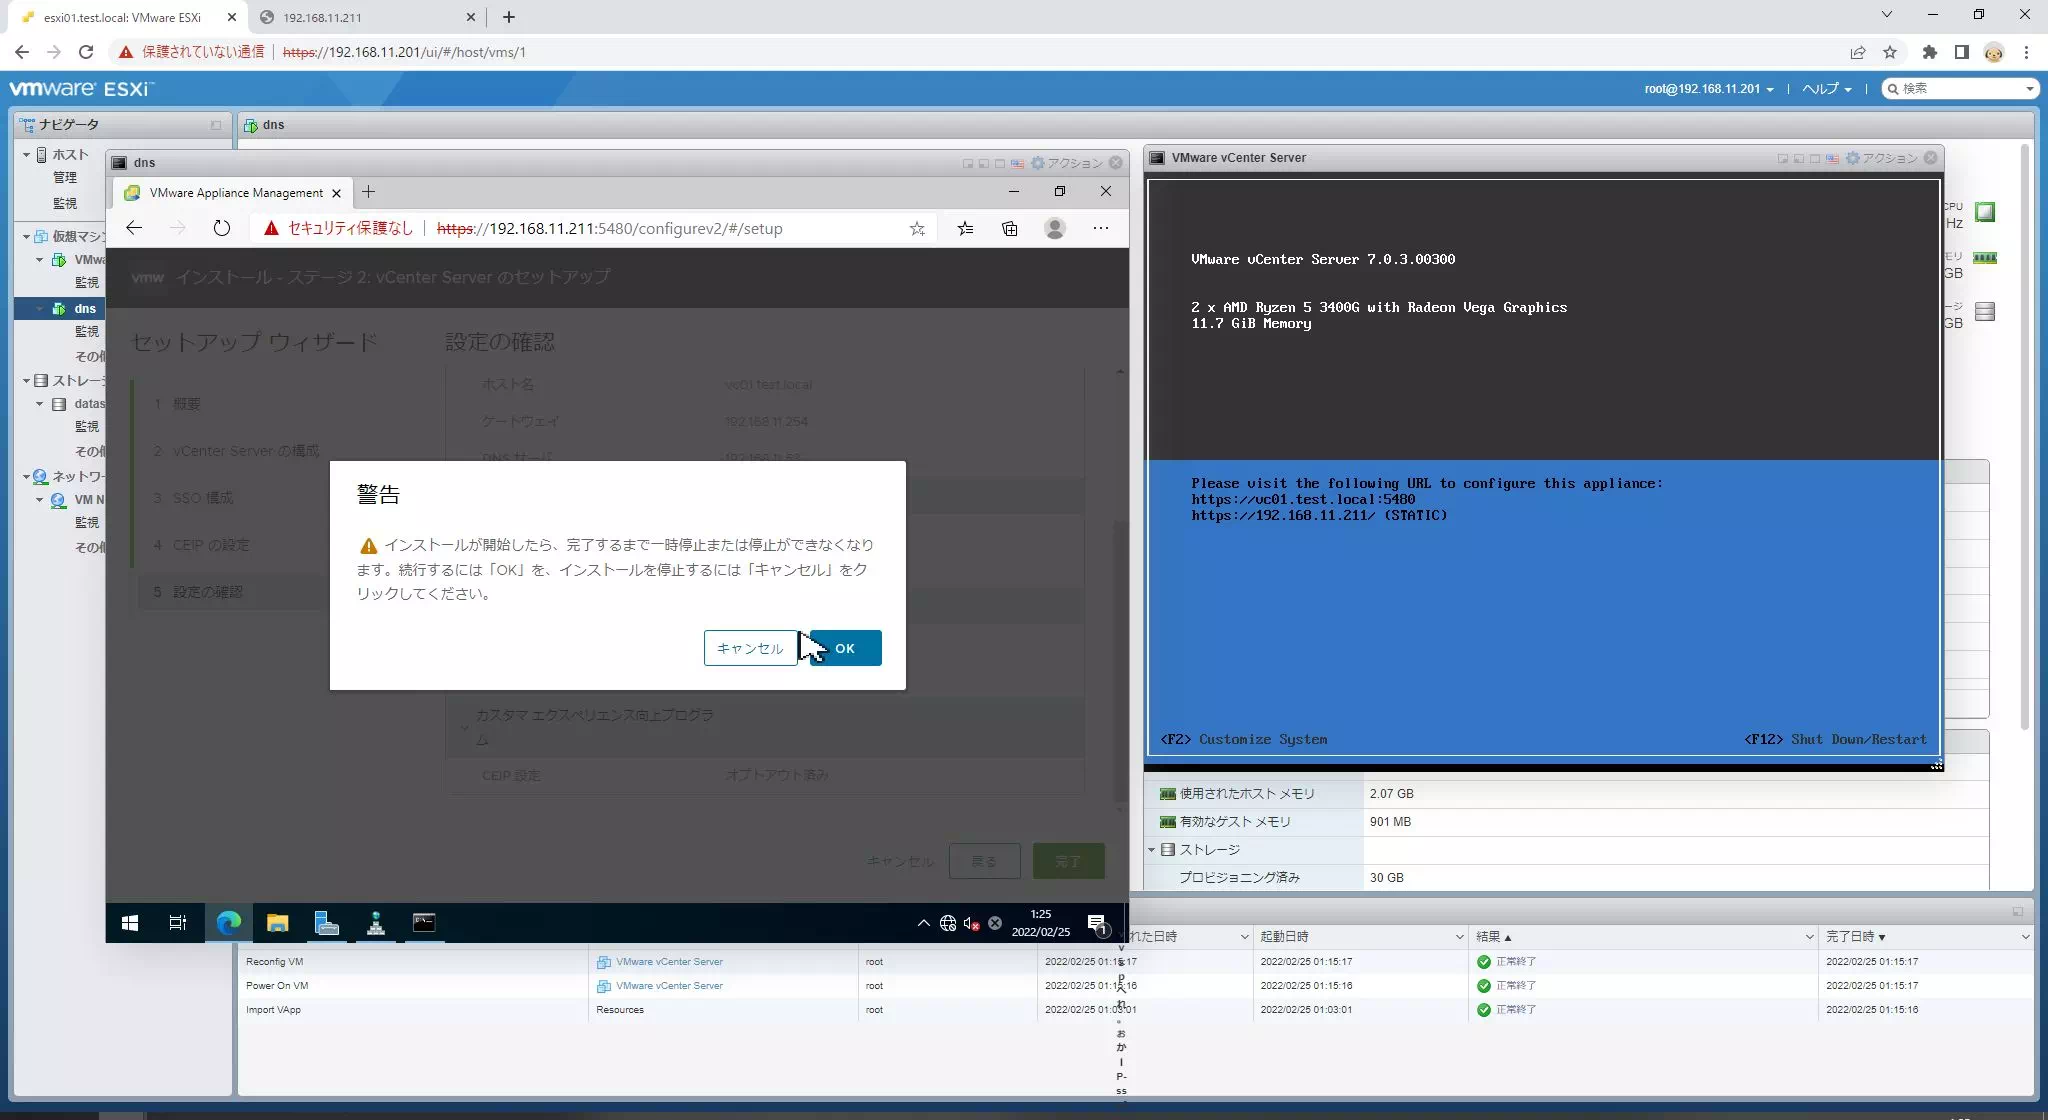Open the root@192.168.11.201 user dropdown
The image size is (2048, 1120).
[1708, 89]
